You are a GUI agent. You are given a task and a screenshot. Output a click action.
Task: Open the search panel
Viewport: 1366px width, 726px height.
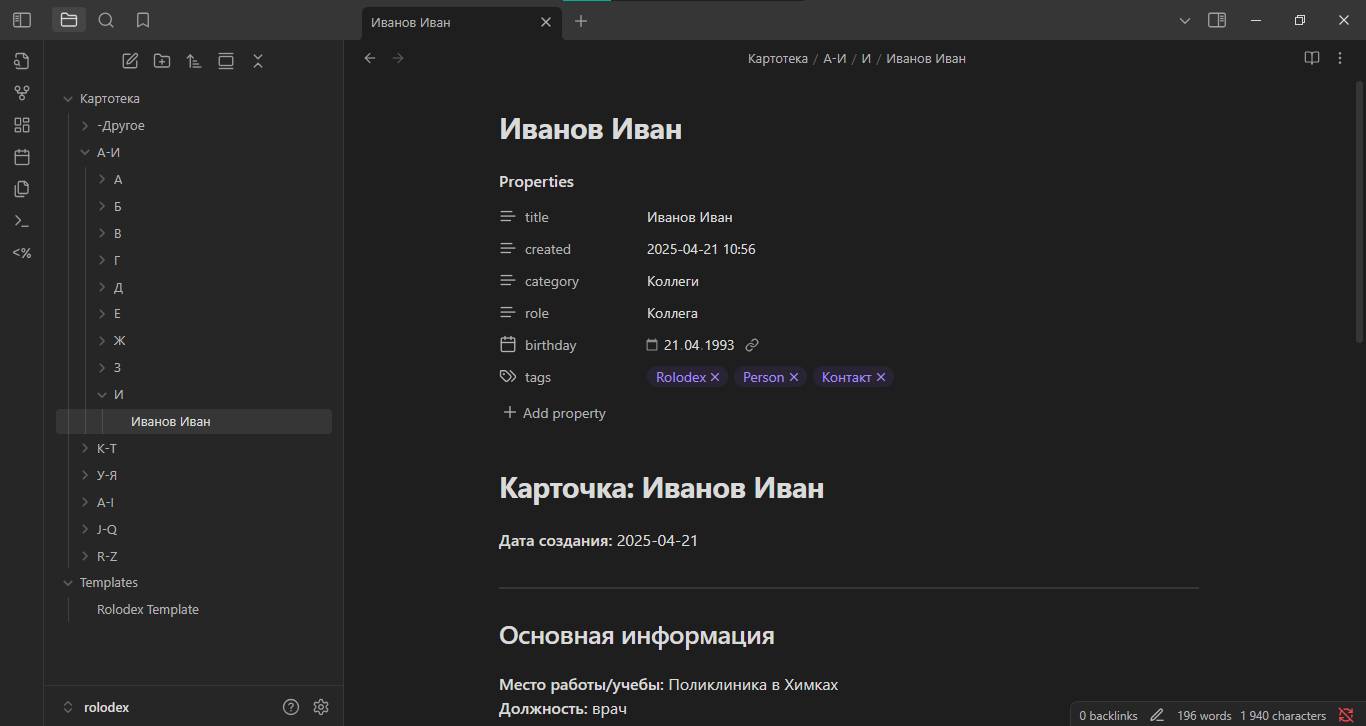(x=106, y=20)
